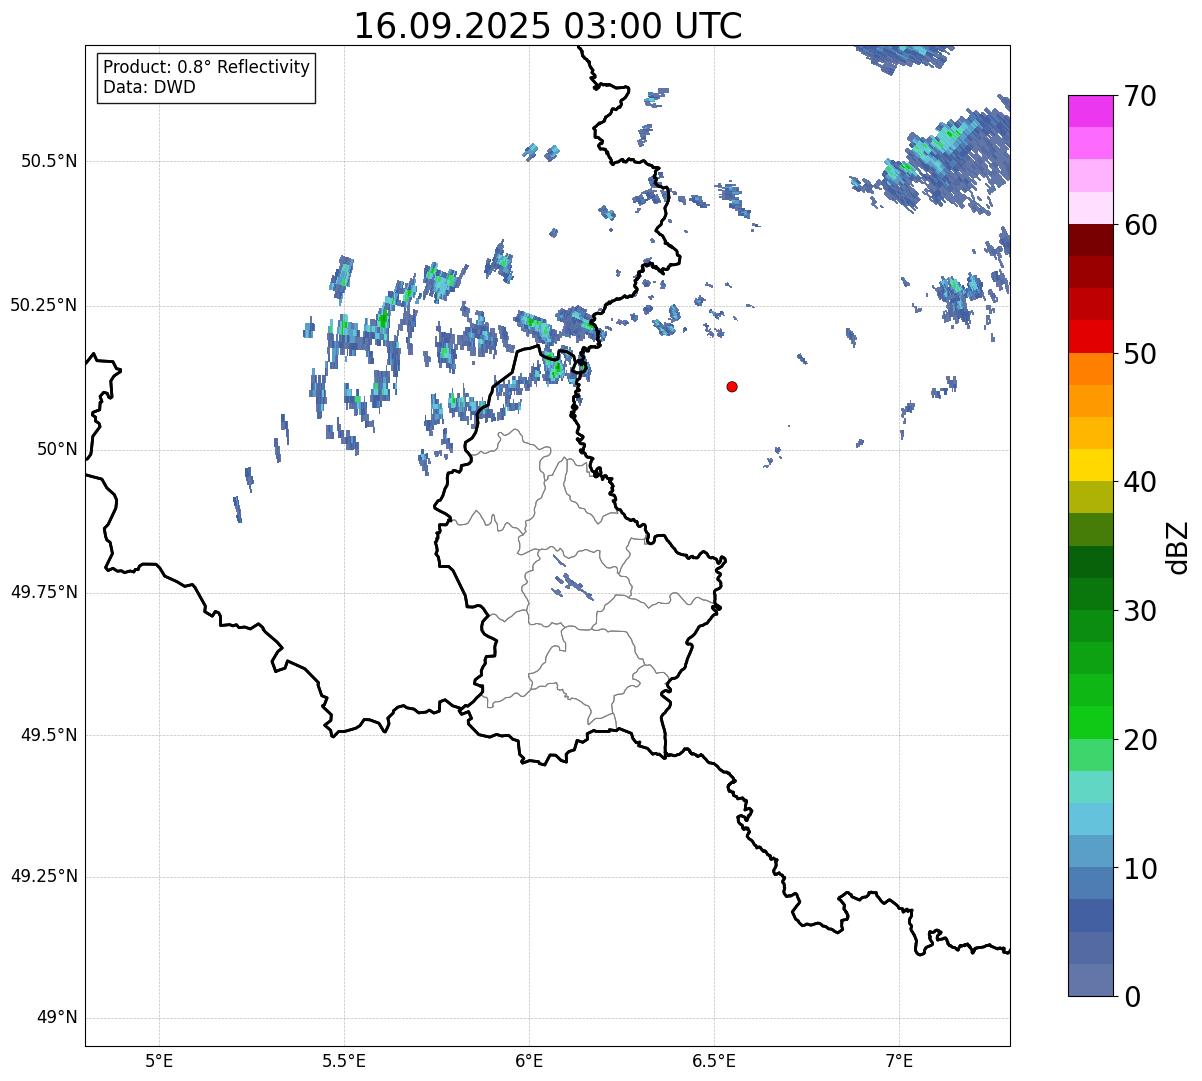Click the yellow colorbar swatch at 40 dBZ
The image size is (1202, 1081).
(x=1091, y=465)
